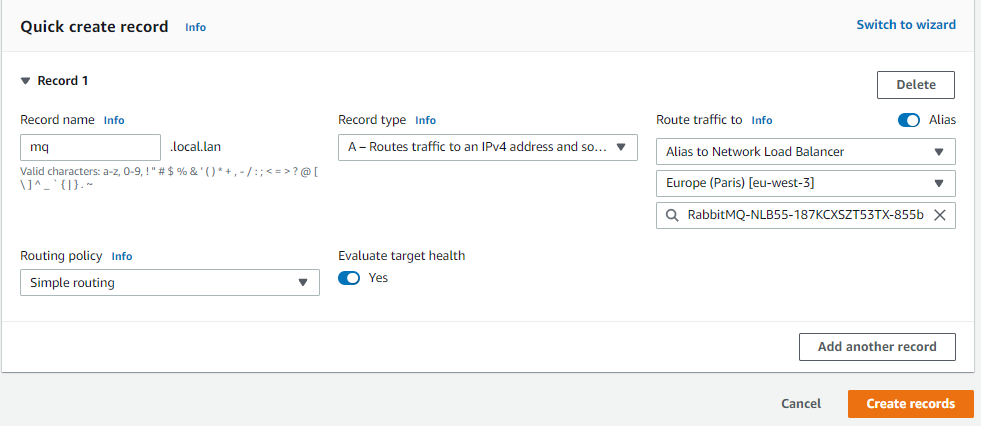
Task: Open the Record type dropdown
Action: click(x=488, y=147)
